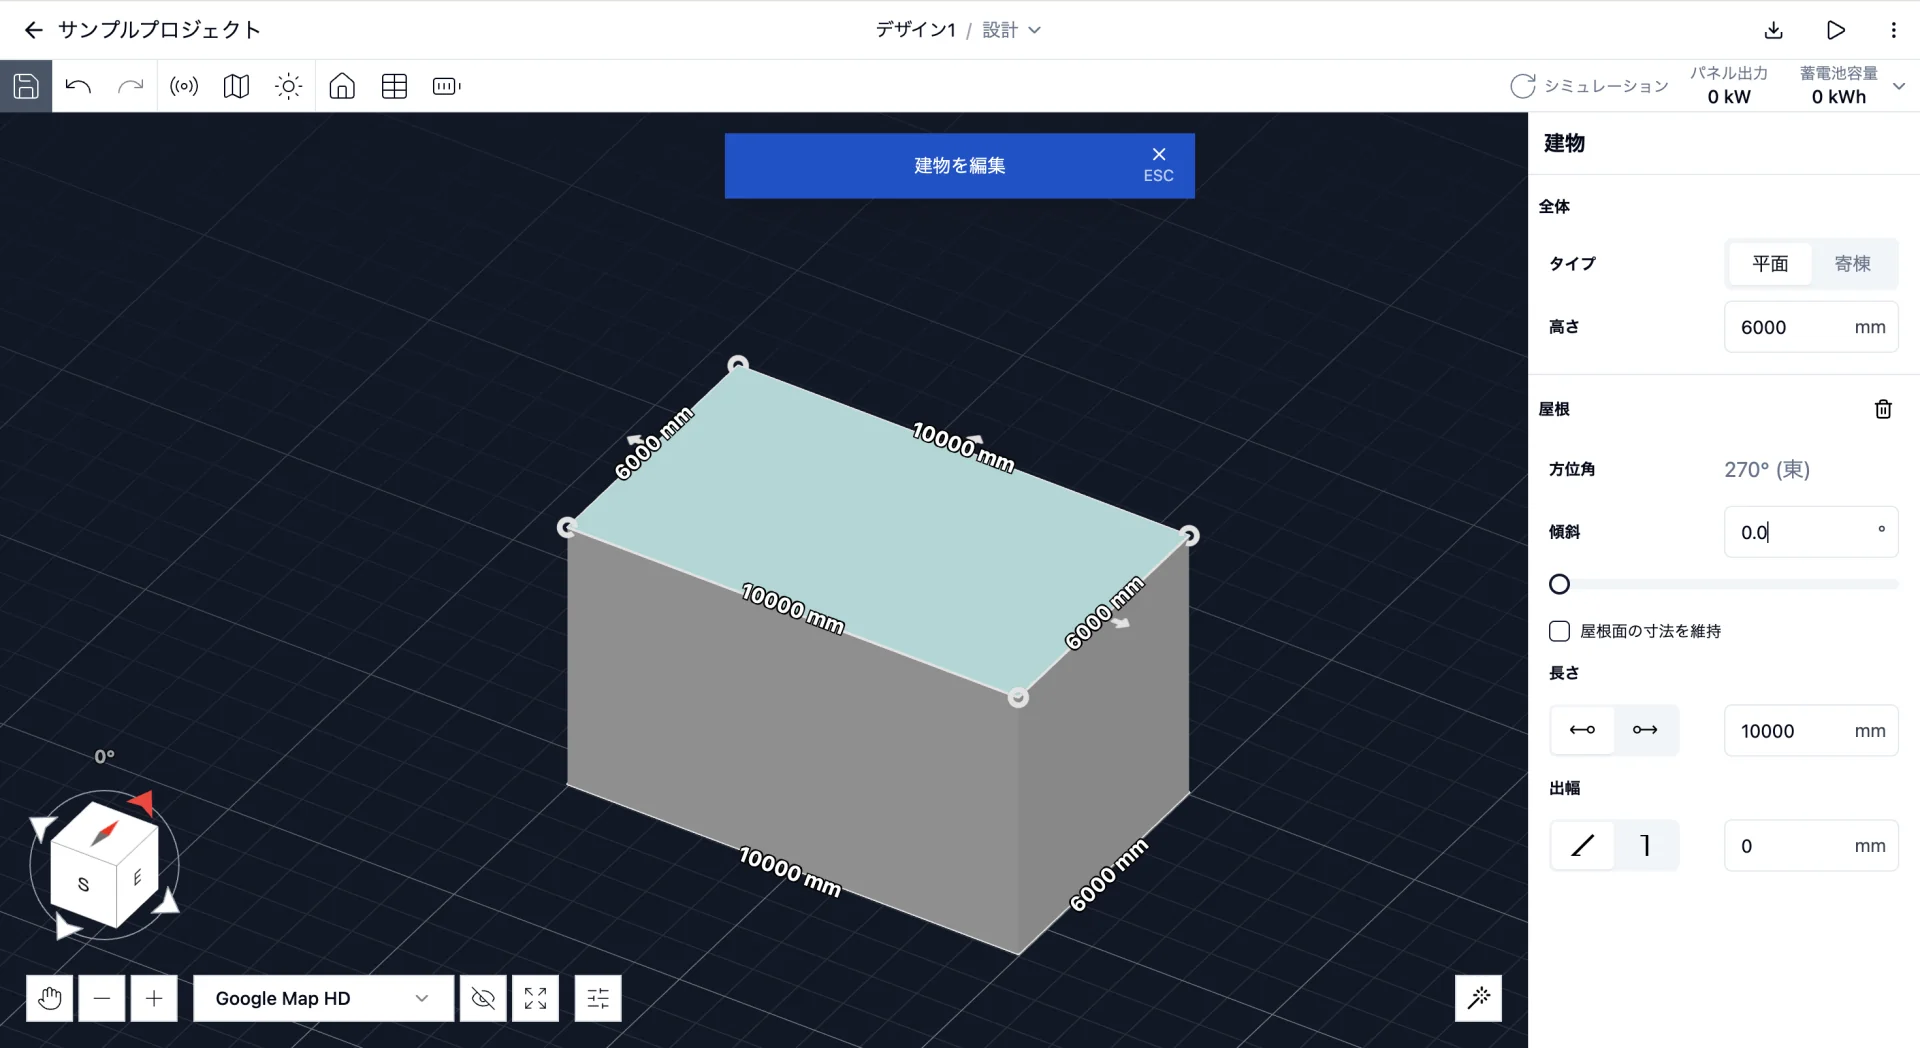Click the 出幅 0 mm input field
This screenshot has width=1920, height=1048.
click(x=1811, y=846)
